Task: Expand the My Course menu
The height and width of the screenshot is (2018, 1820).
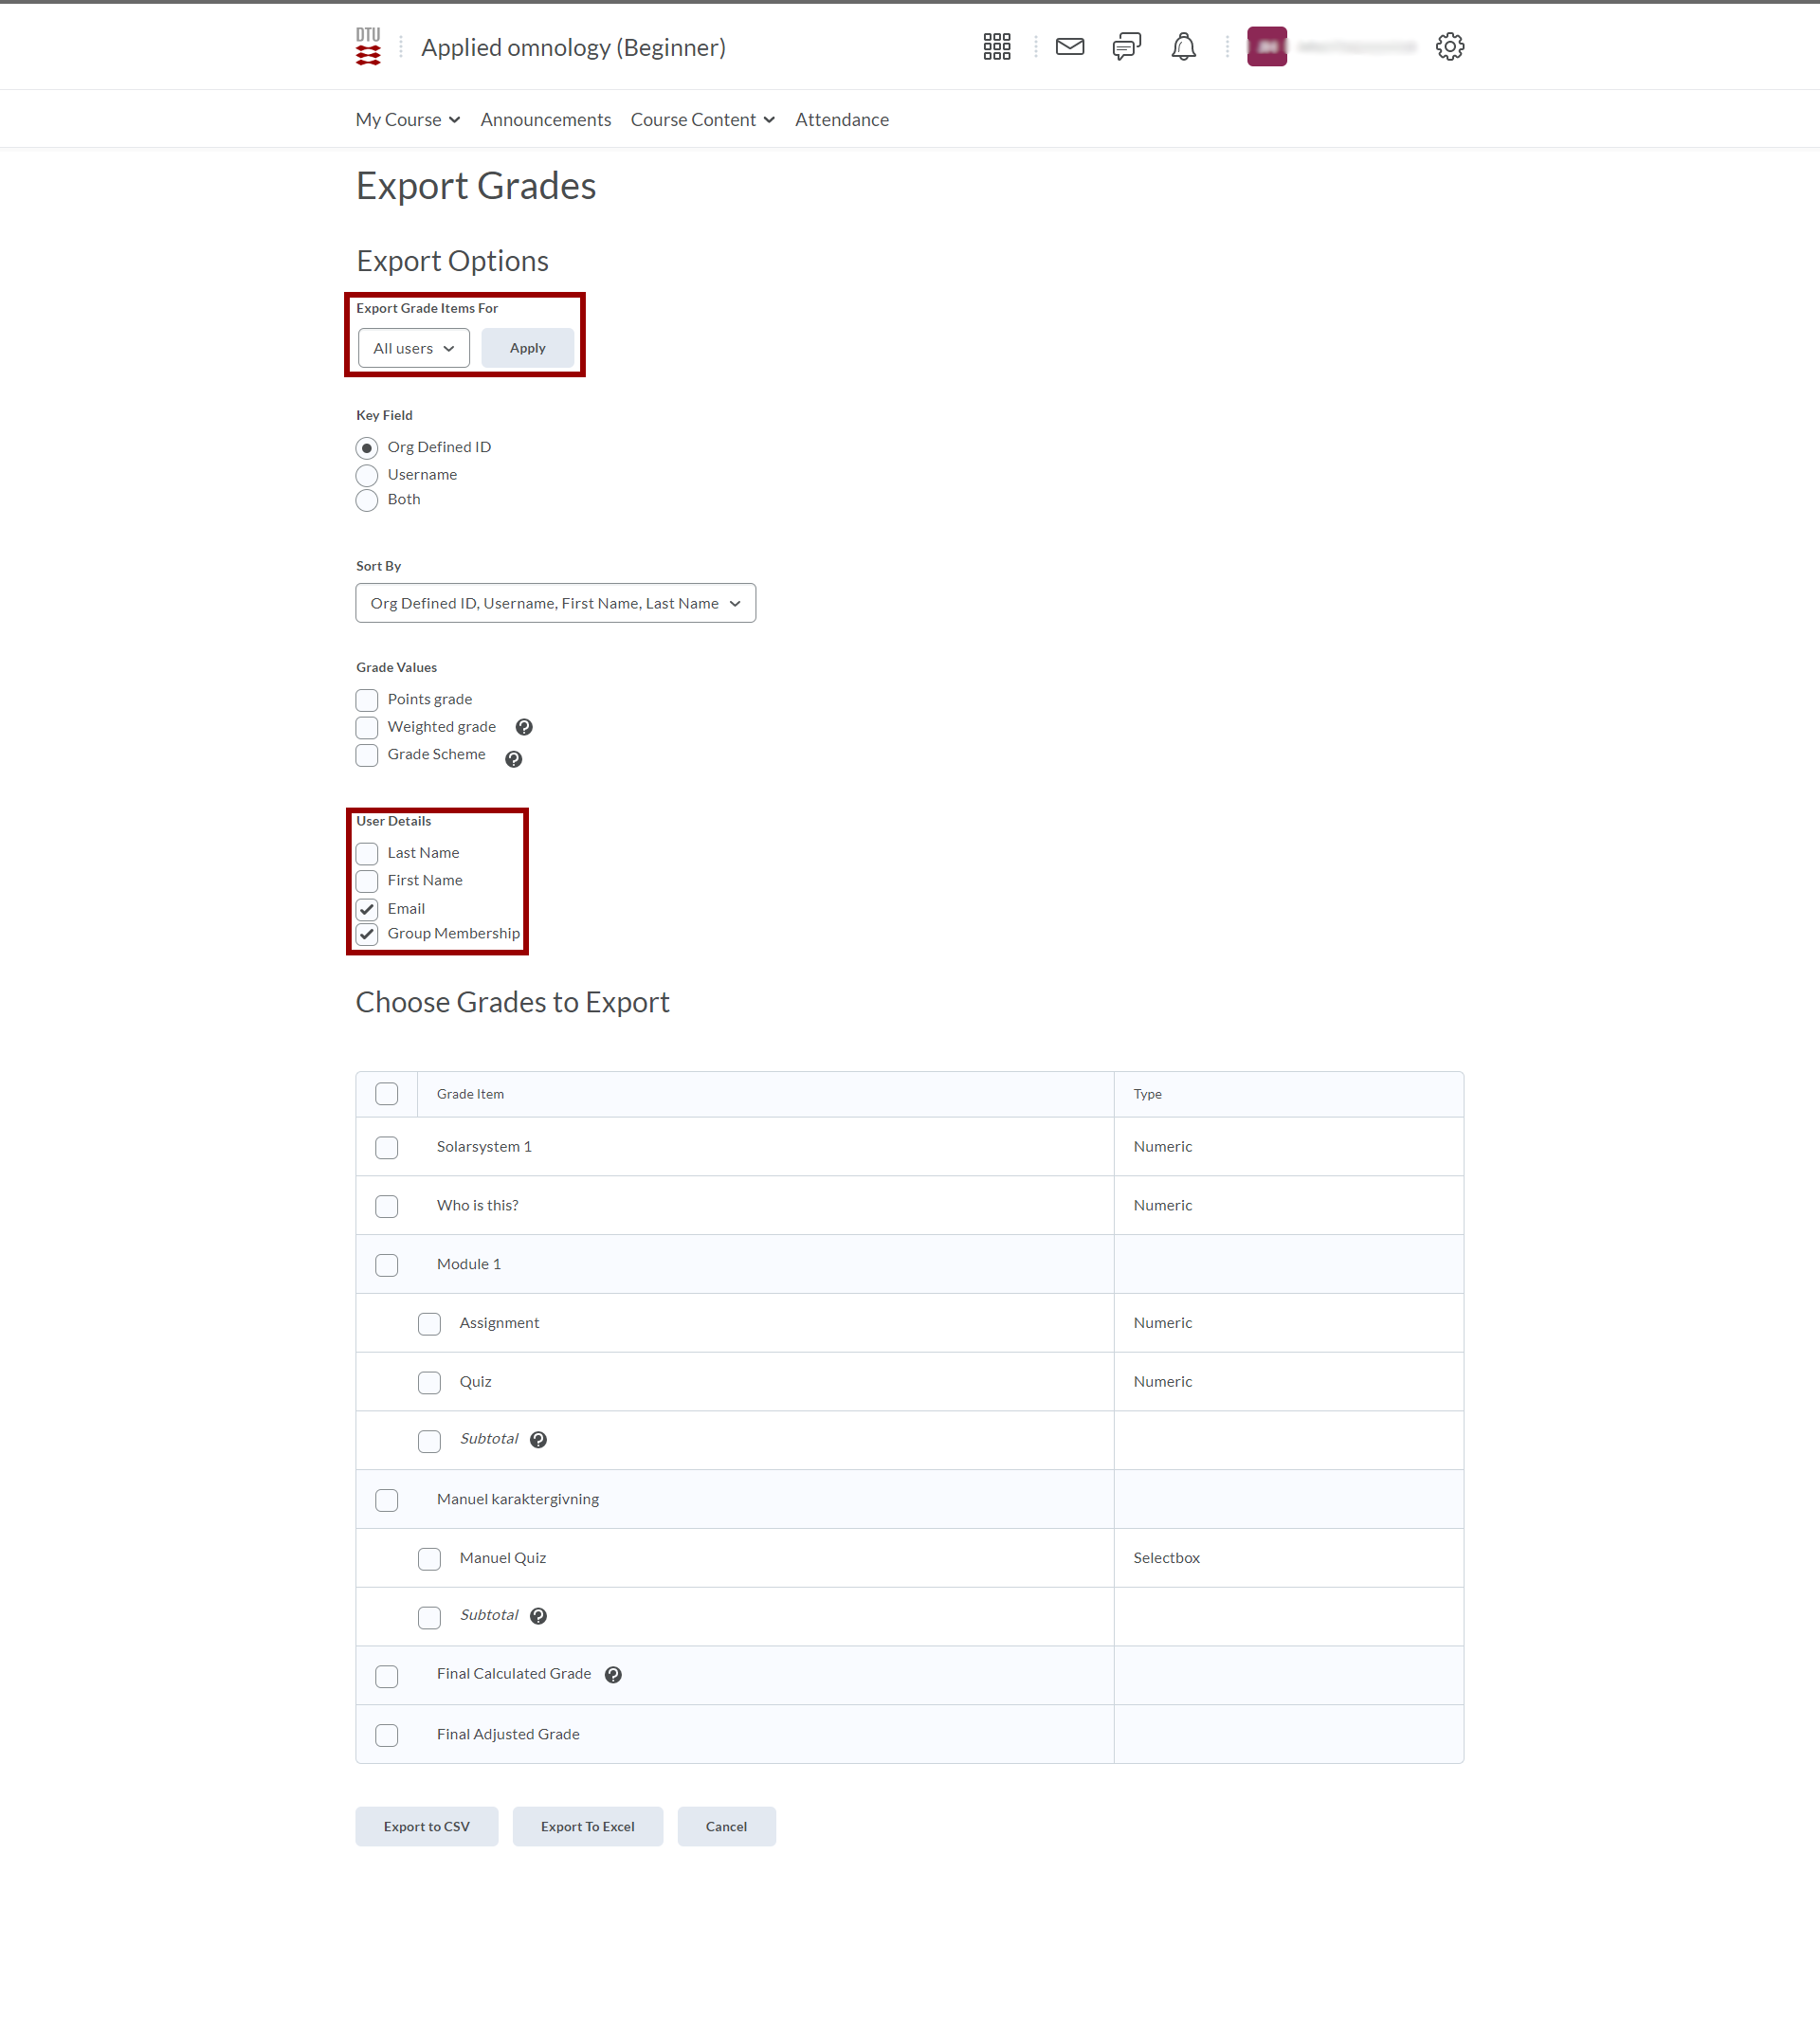Action: coord(407,120)
